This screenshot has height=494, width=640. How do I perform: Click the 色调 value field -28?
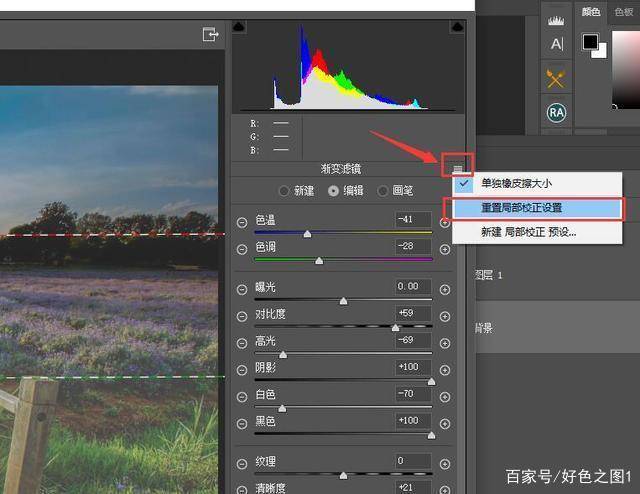point(413,246)
